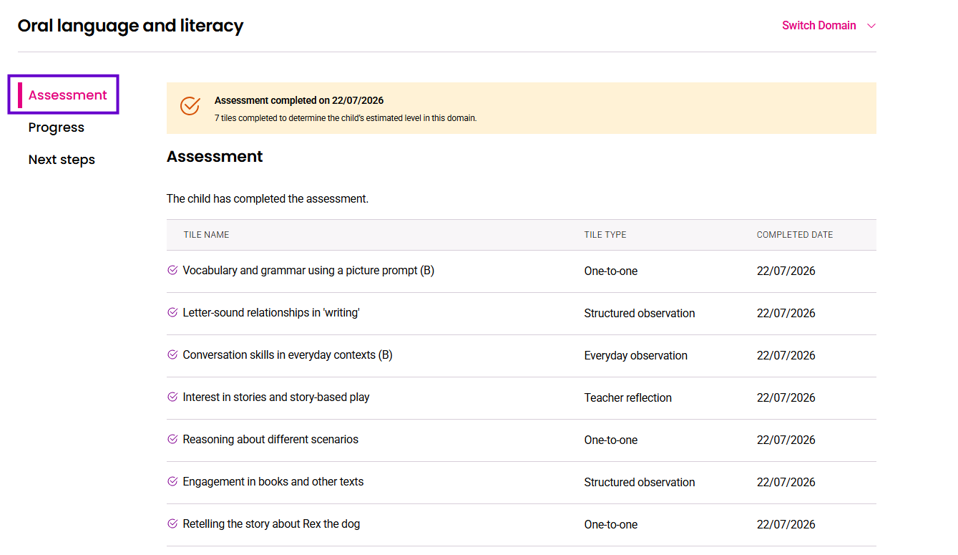Screen dimensions: 958x555
Task: Click 'Structured observation' in Engagement in books row
Action: 639,482
